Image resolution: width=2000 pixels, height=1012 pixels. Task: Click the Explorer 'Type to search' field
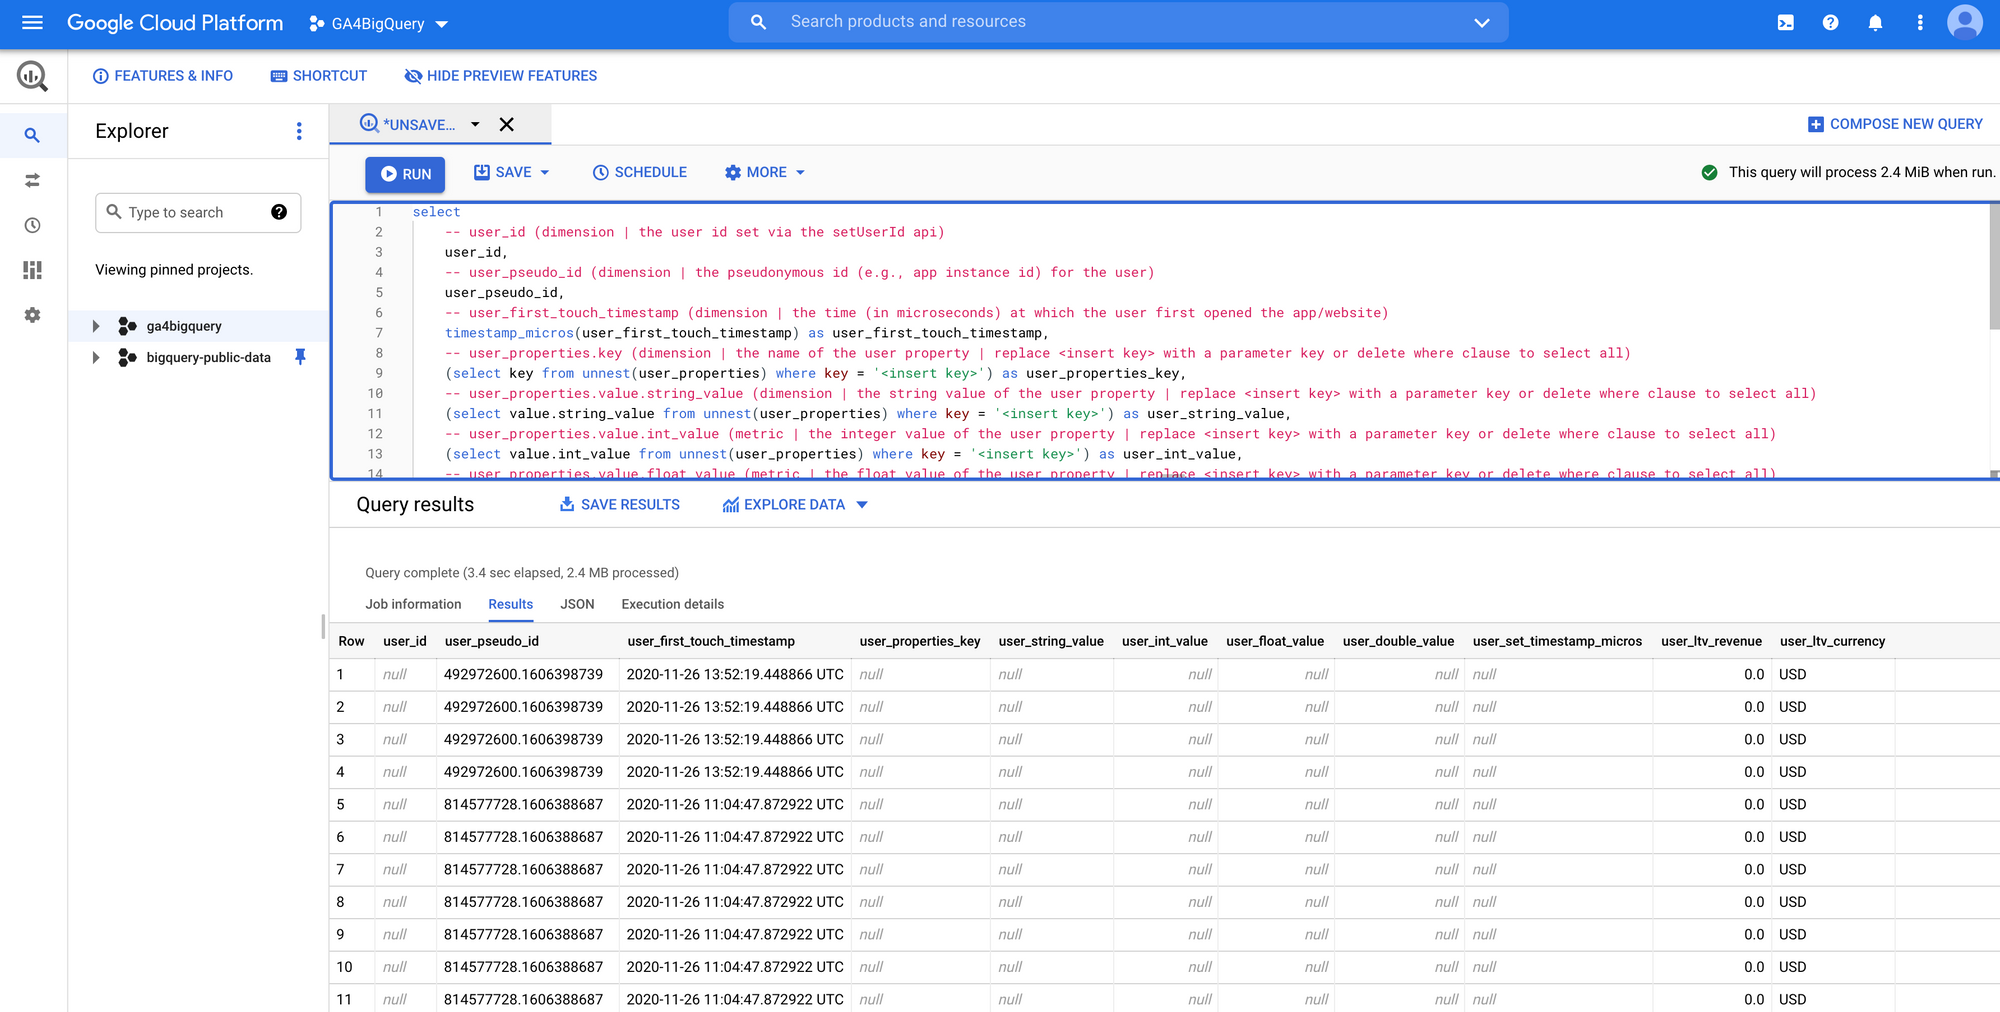coord(198,212)
